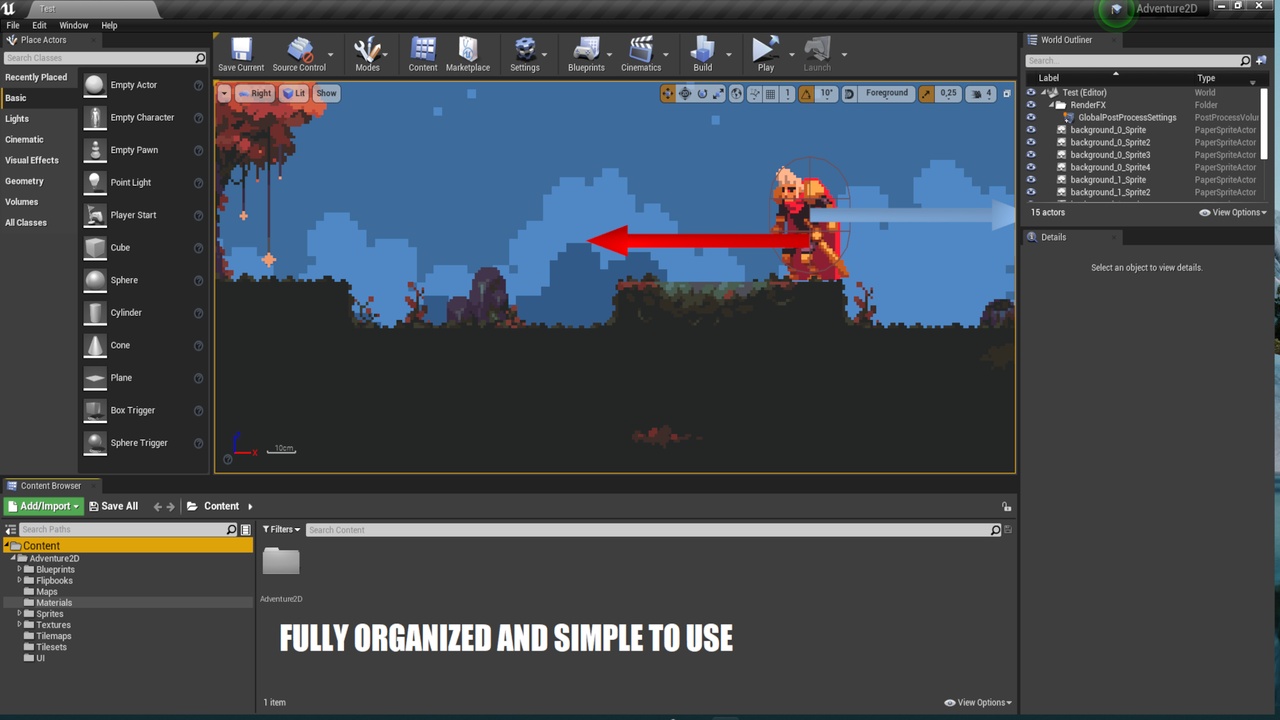The height and width of the screenshot is (720, 1280).
Task: Select the Geometry category in Place Actors
Action: pos(25,181)
